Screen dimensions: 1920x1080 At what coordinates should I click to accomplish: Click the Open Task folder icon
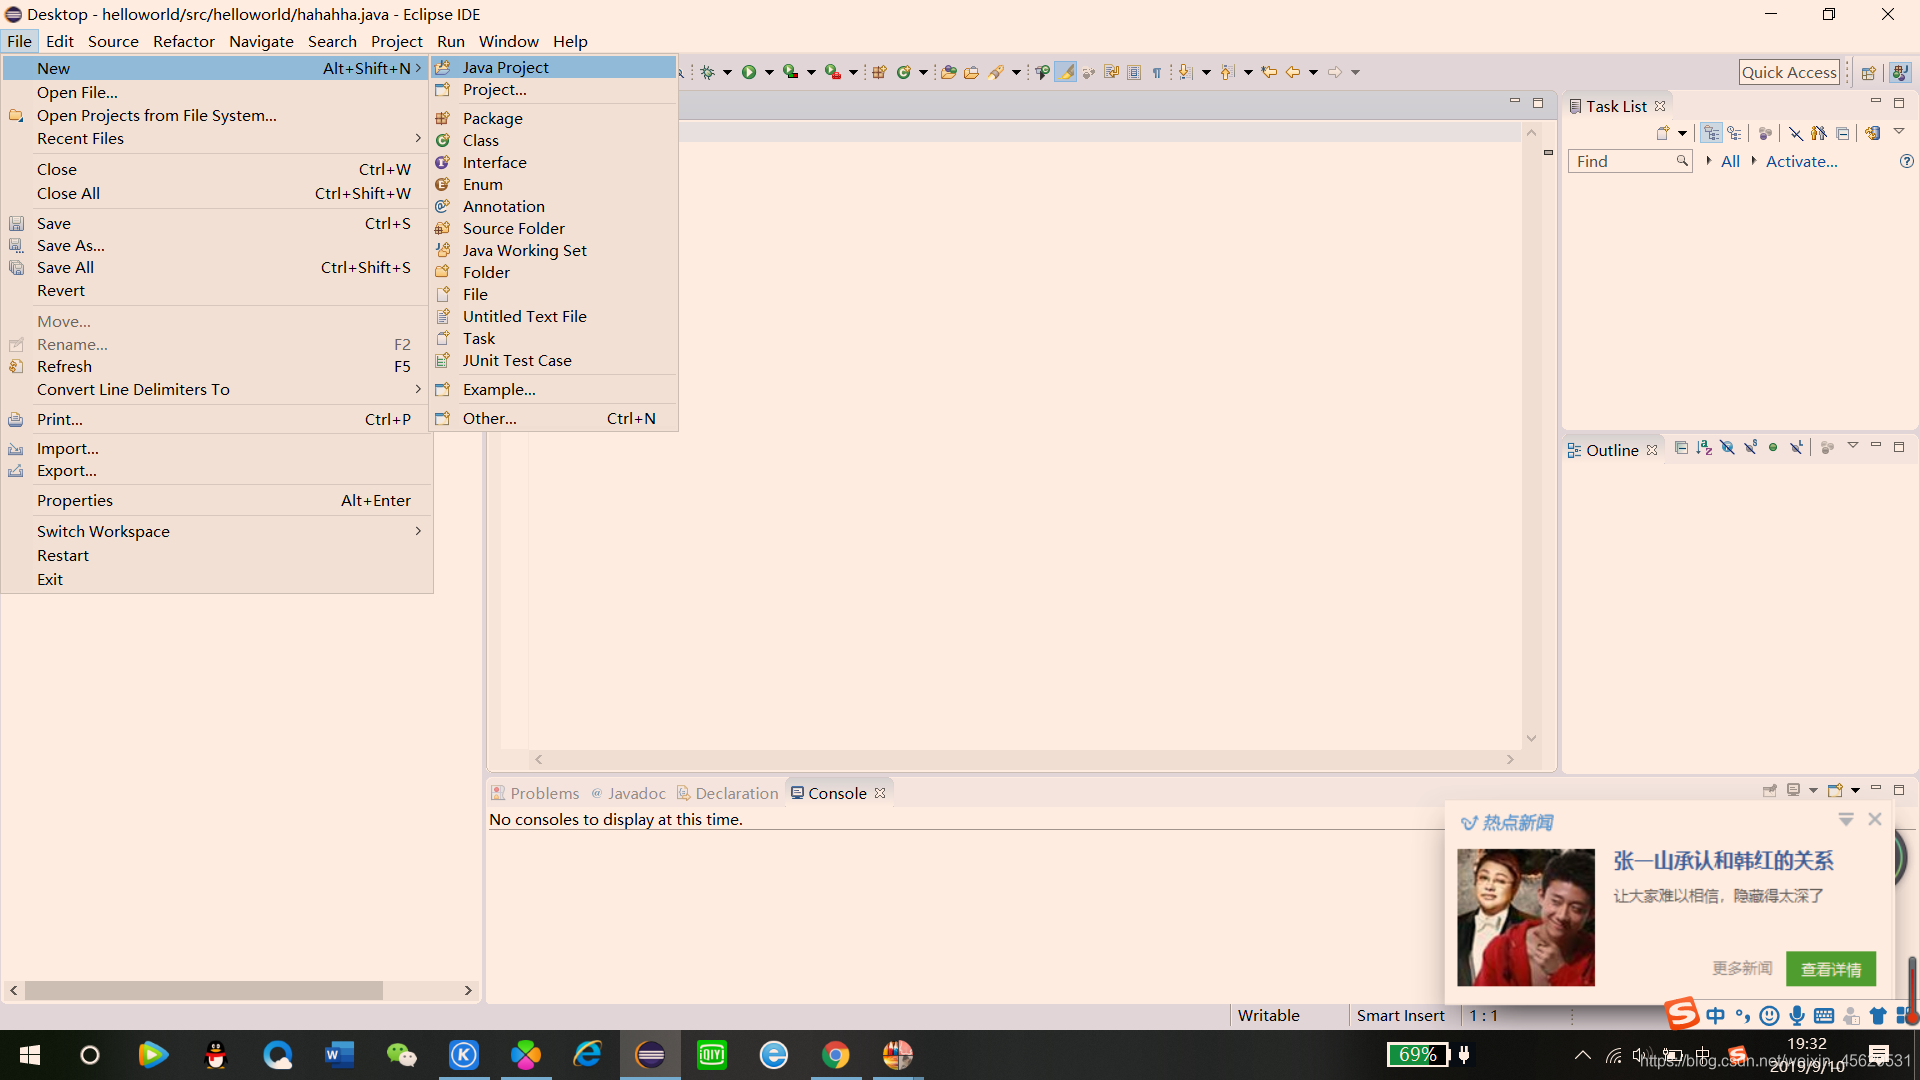pos(971,72)
